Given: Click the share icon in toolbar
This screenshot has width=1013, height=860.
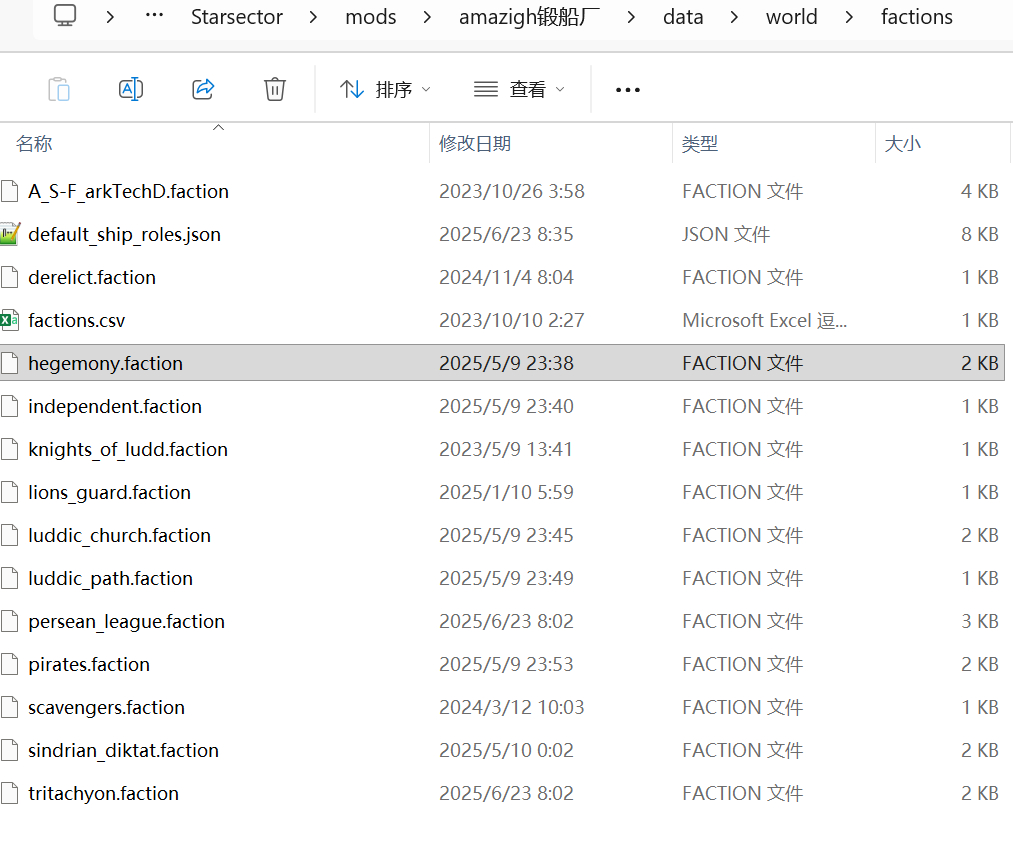Looking at the screenshot, I should click(x=203, y=89).
